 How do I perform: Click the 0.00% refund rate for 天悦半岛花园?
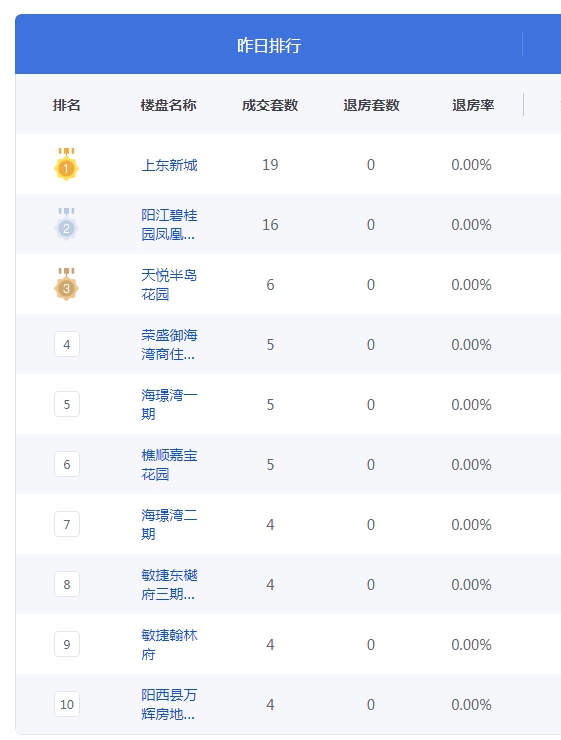pyautogui.click(x=471, y=285)
